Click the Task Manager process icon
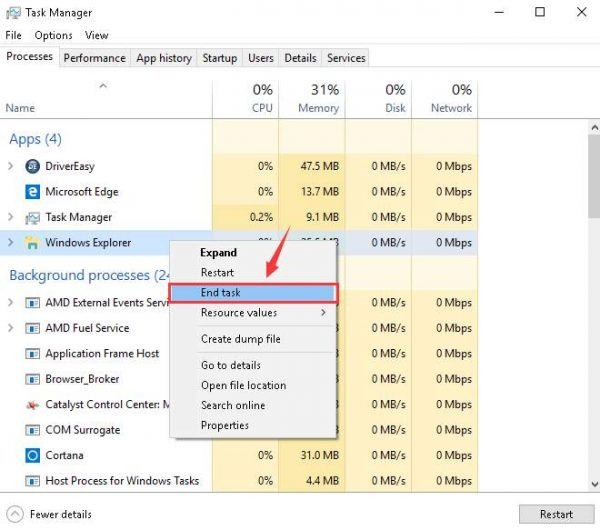This screenshot has width=600, height=530. click(33, 218)
